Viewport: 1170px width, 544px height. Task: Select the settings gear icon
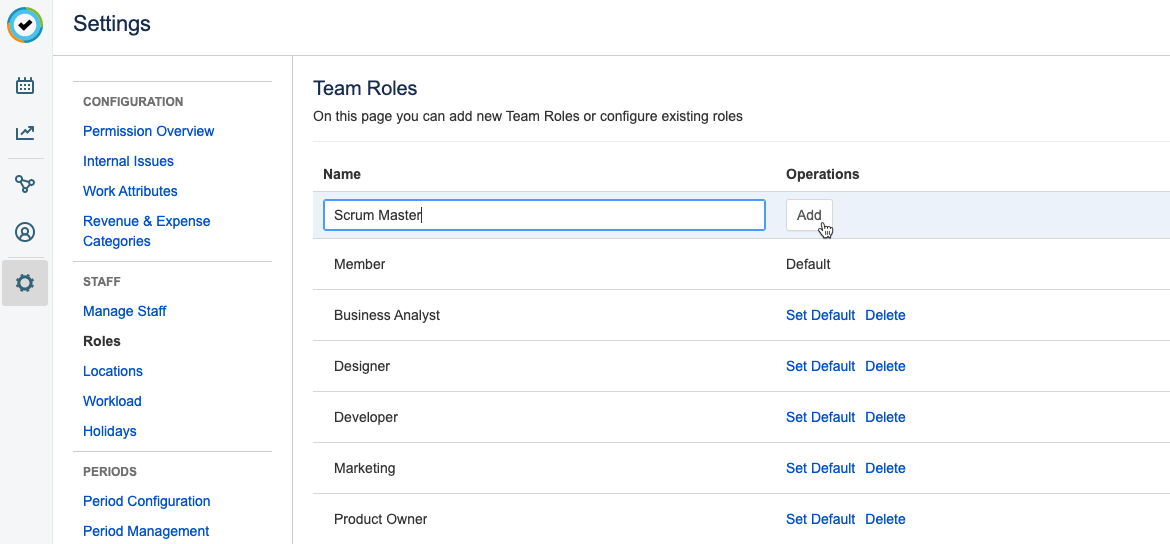(25, 283)
